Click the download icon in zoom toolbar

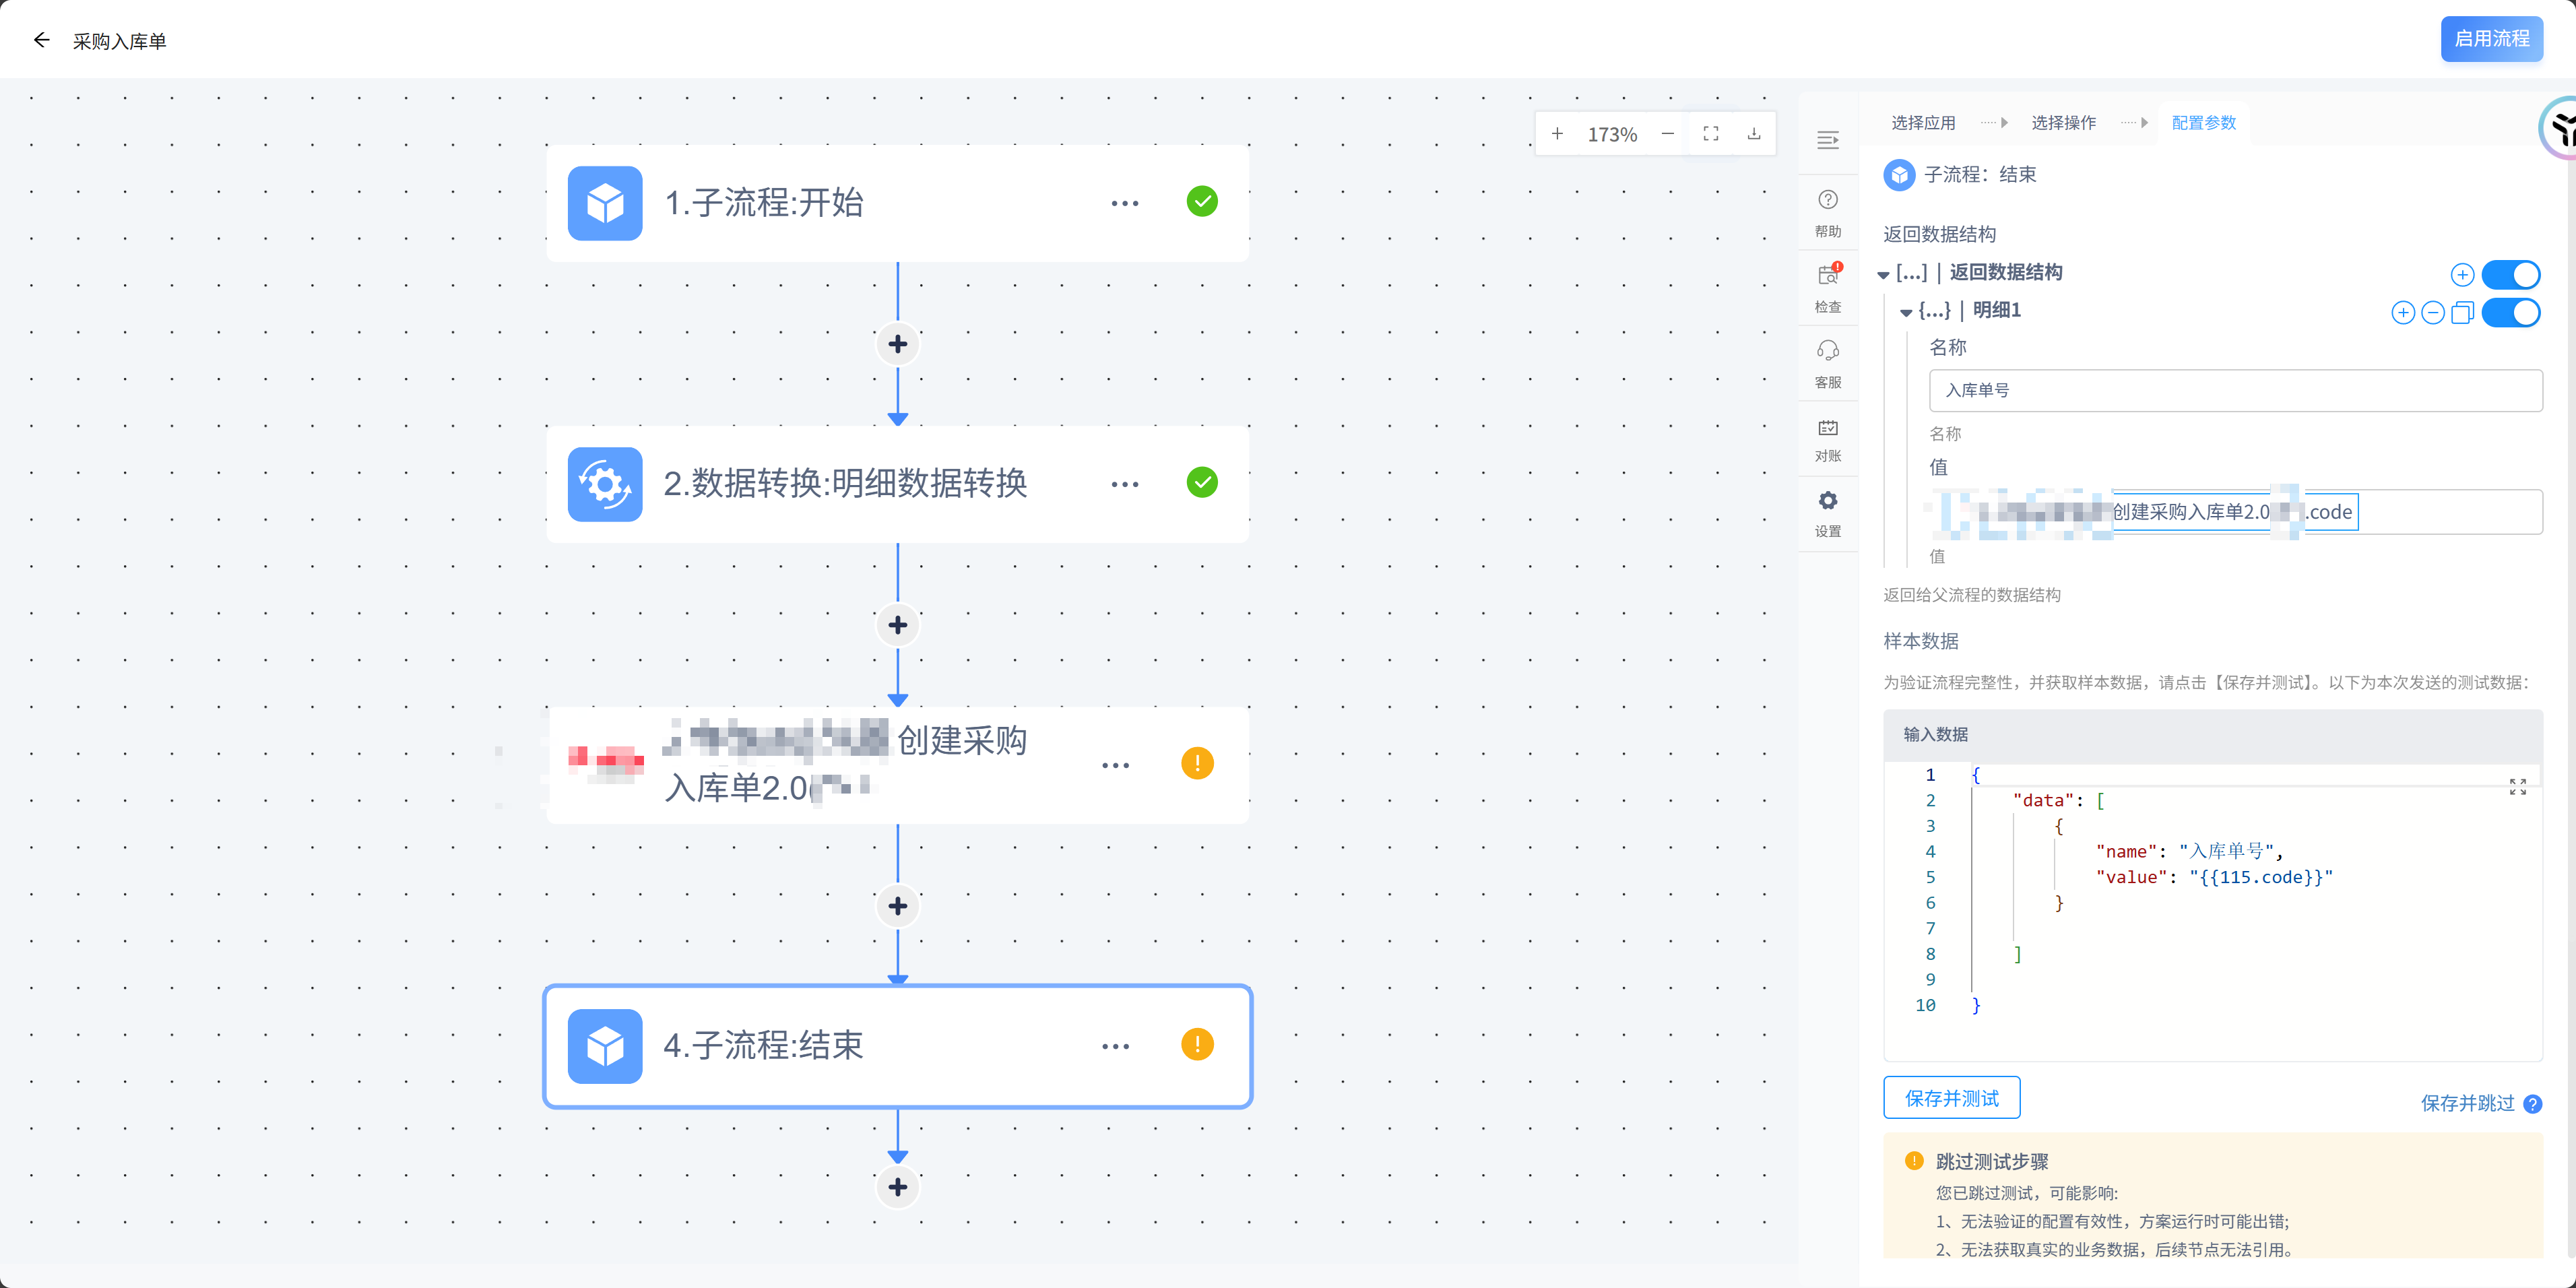click(1753, 134)
